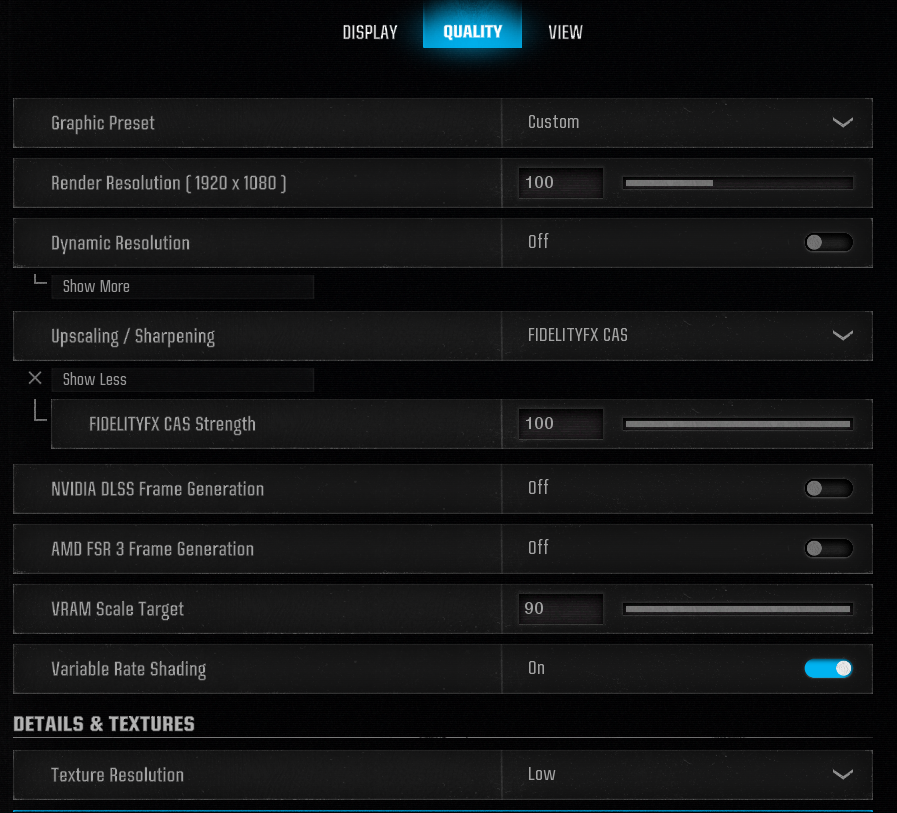Click the X icon beside Show Less

click(35, 378)
